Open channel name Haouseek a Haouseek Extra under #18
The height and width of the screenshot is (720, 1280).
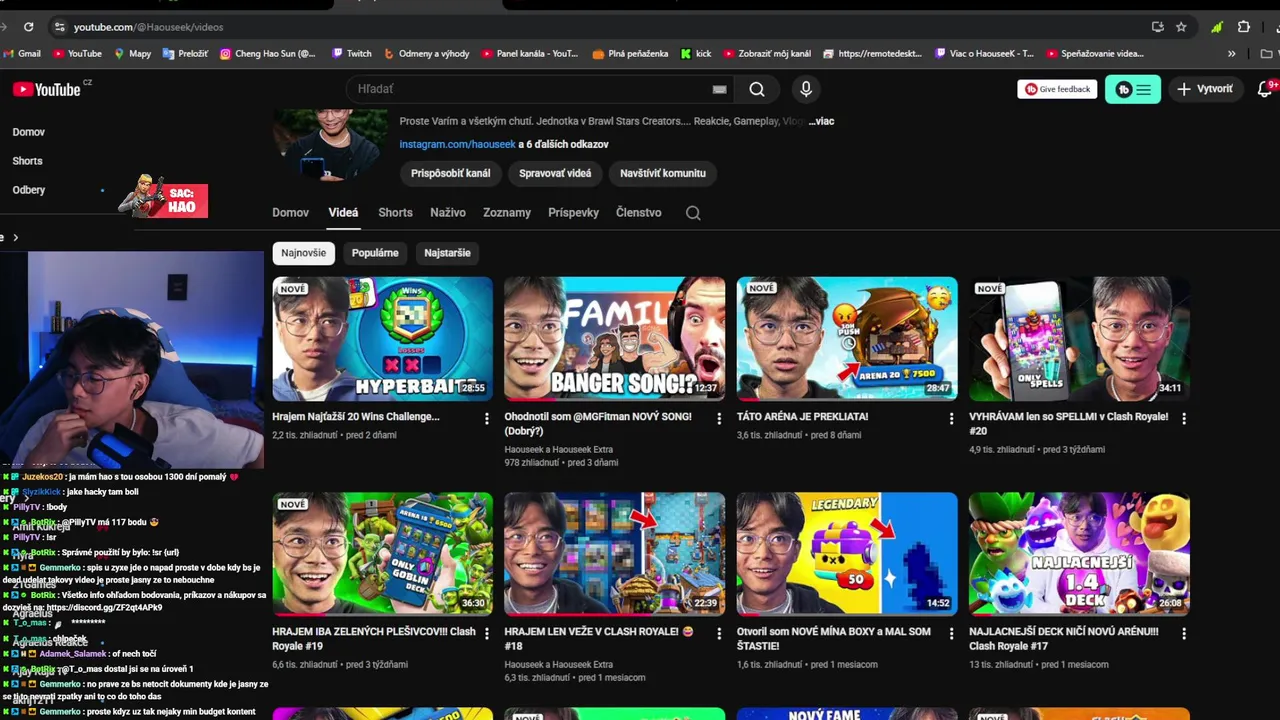pos(558,664)
